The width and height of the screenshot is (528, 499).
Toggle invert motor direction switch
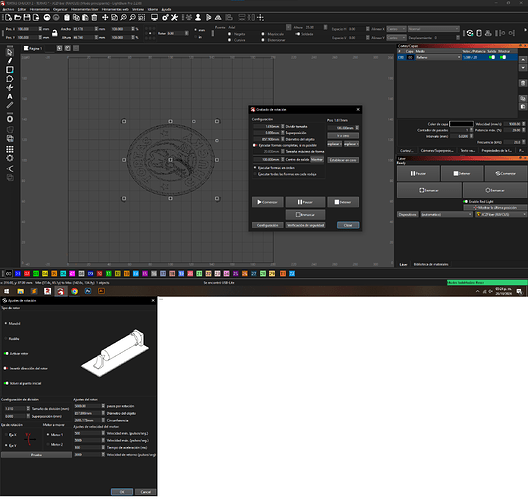point(6,368)
